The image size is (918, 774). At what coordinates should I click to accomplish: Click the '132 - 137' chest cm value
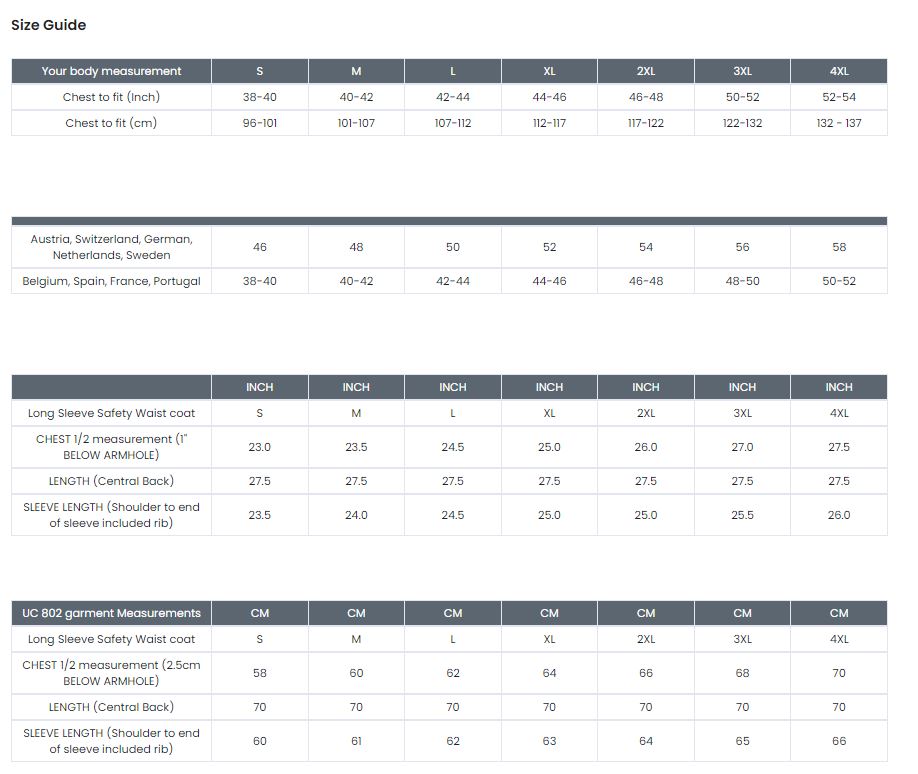[839, 123]
